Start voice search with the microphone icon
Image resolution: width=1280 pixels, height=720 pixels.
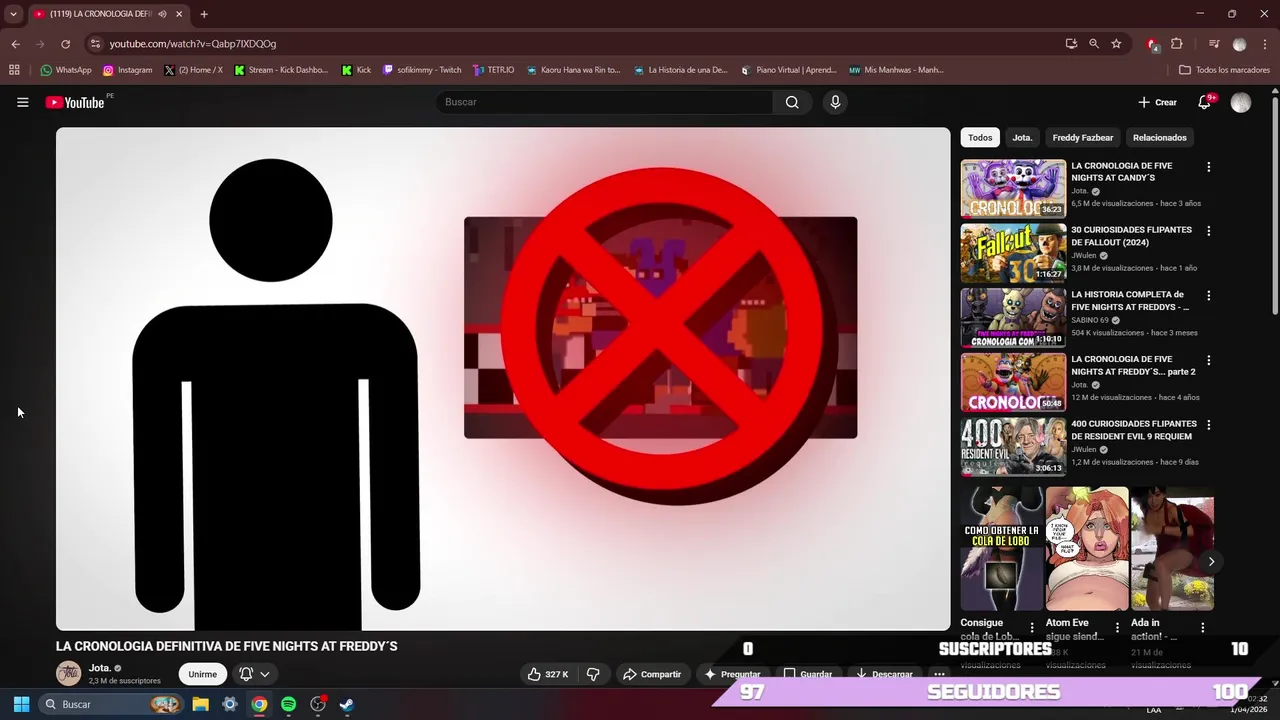835,102
